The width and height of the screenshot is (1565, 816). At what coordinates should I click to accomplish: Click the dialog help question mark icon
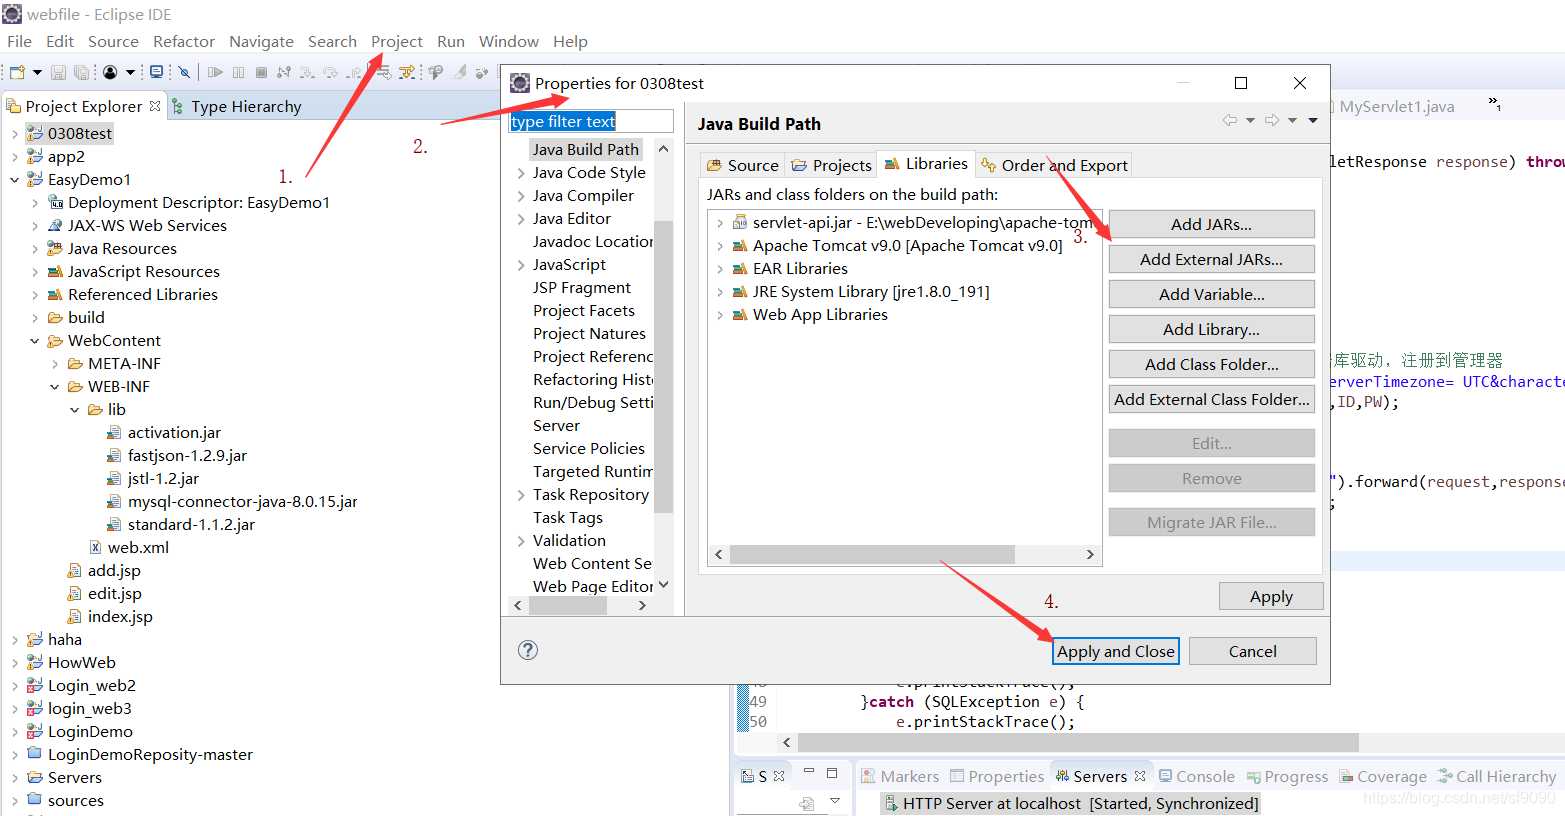[x=528, y=650]
